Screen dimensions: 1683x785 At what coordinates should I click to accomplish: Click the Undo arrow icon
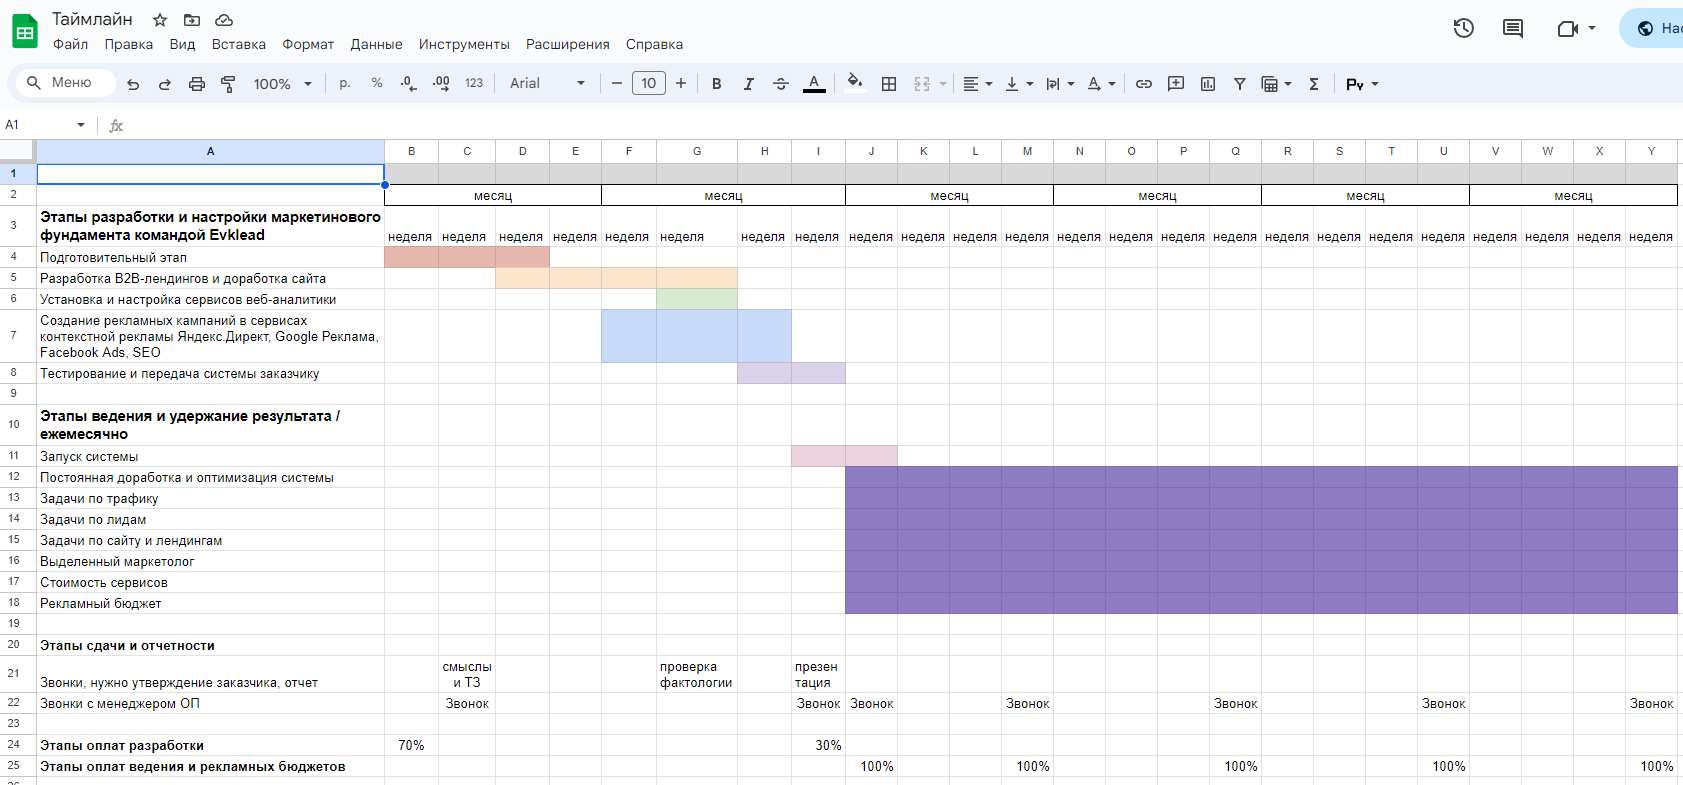pos(133,84)
